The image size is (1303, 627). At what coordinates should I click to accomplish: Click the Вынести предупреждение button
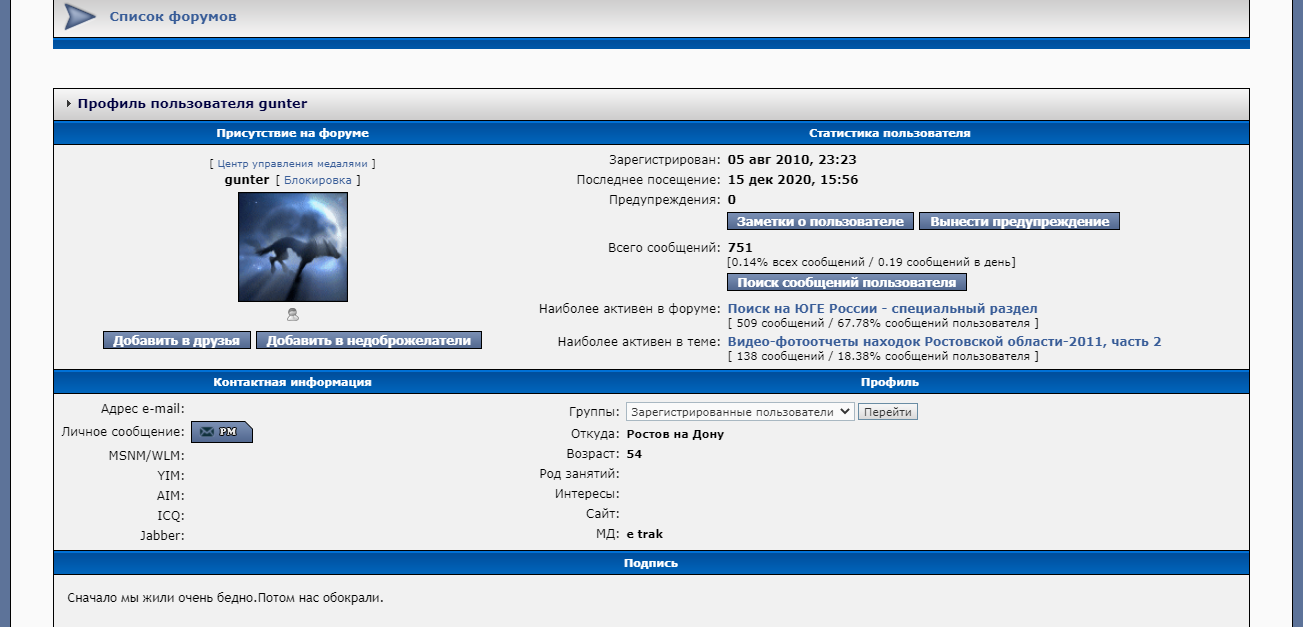tap(1019, 221)
